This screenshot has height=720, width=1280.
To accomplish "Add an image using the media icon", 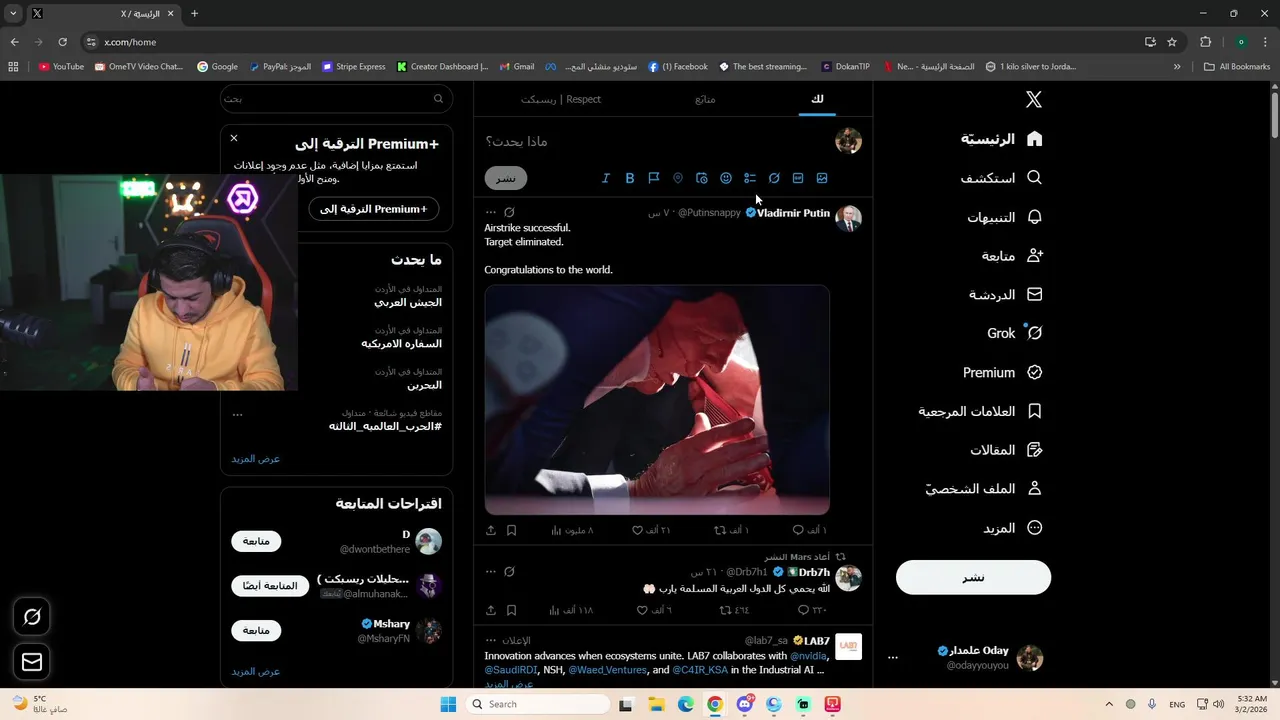I will point(822,178).
